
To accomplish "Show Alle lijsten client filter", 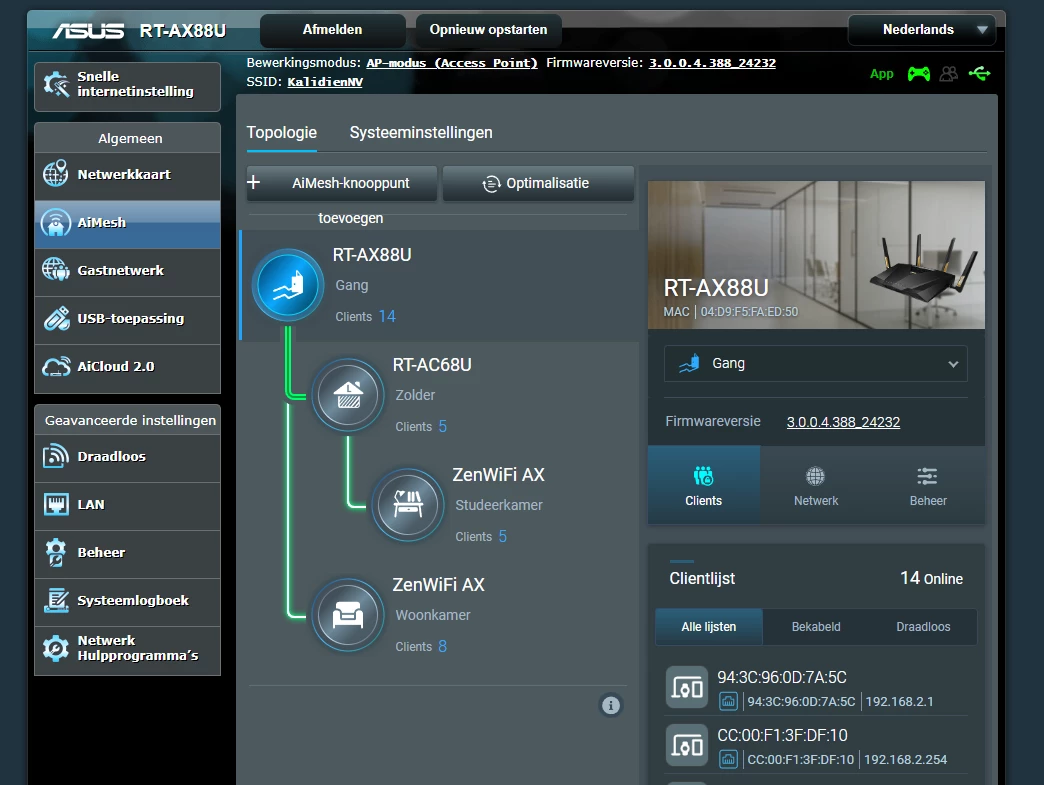I will coord(708,627).
